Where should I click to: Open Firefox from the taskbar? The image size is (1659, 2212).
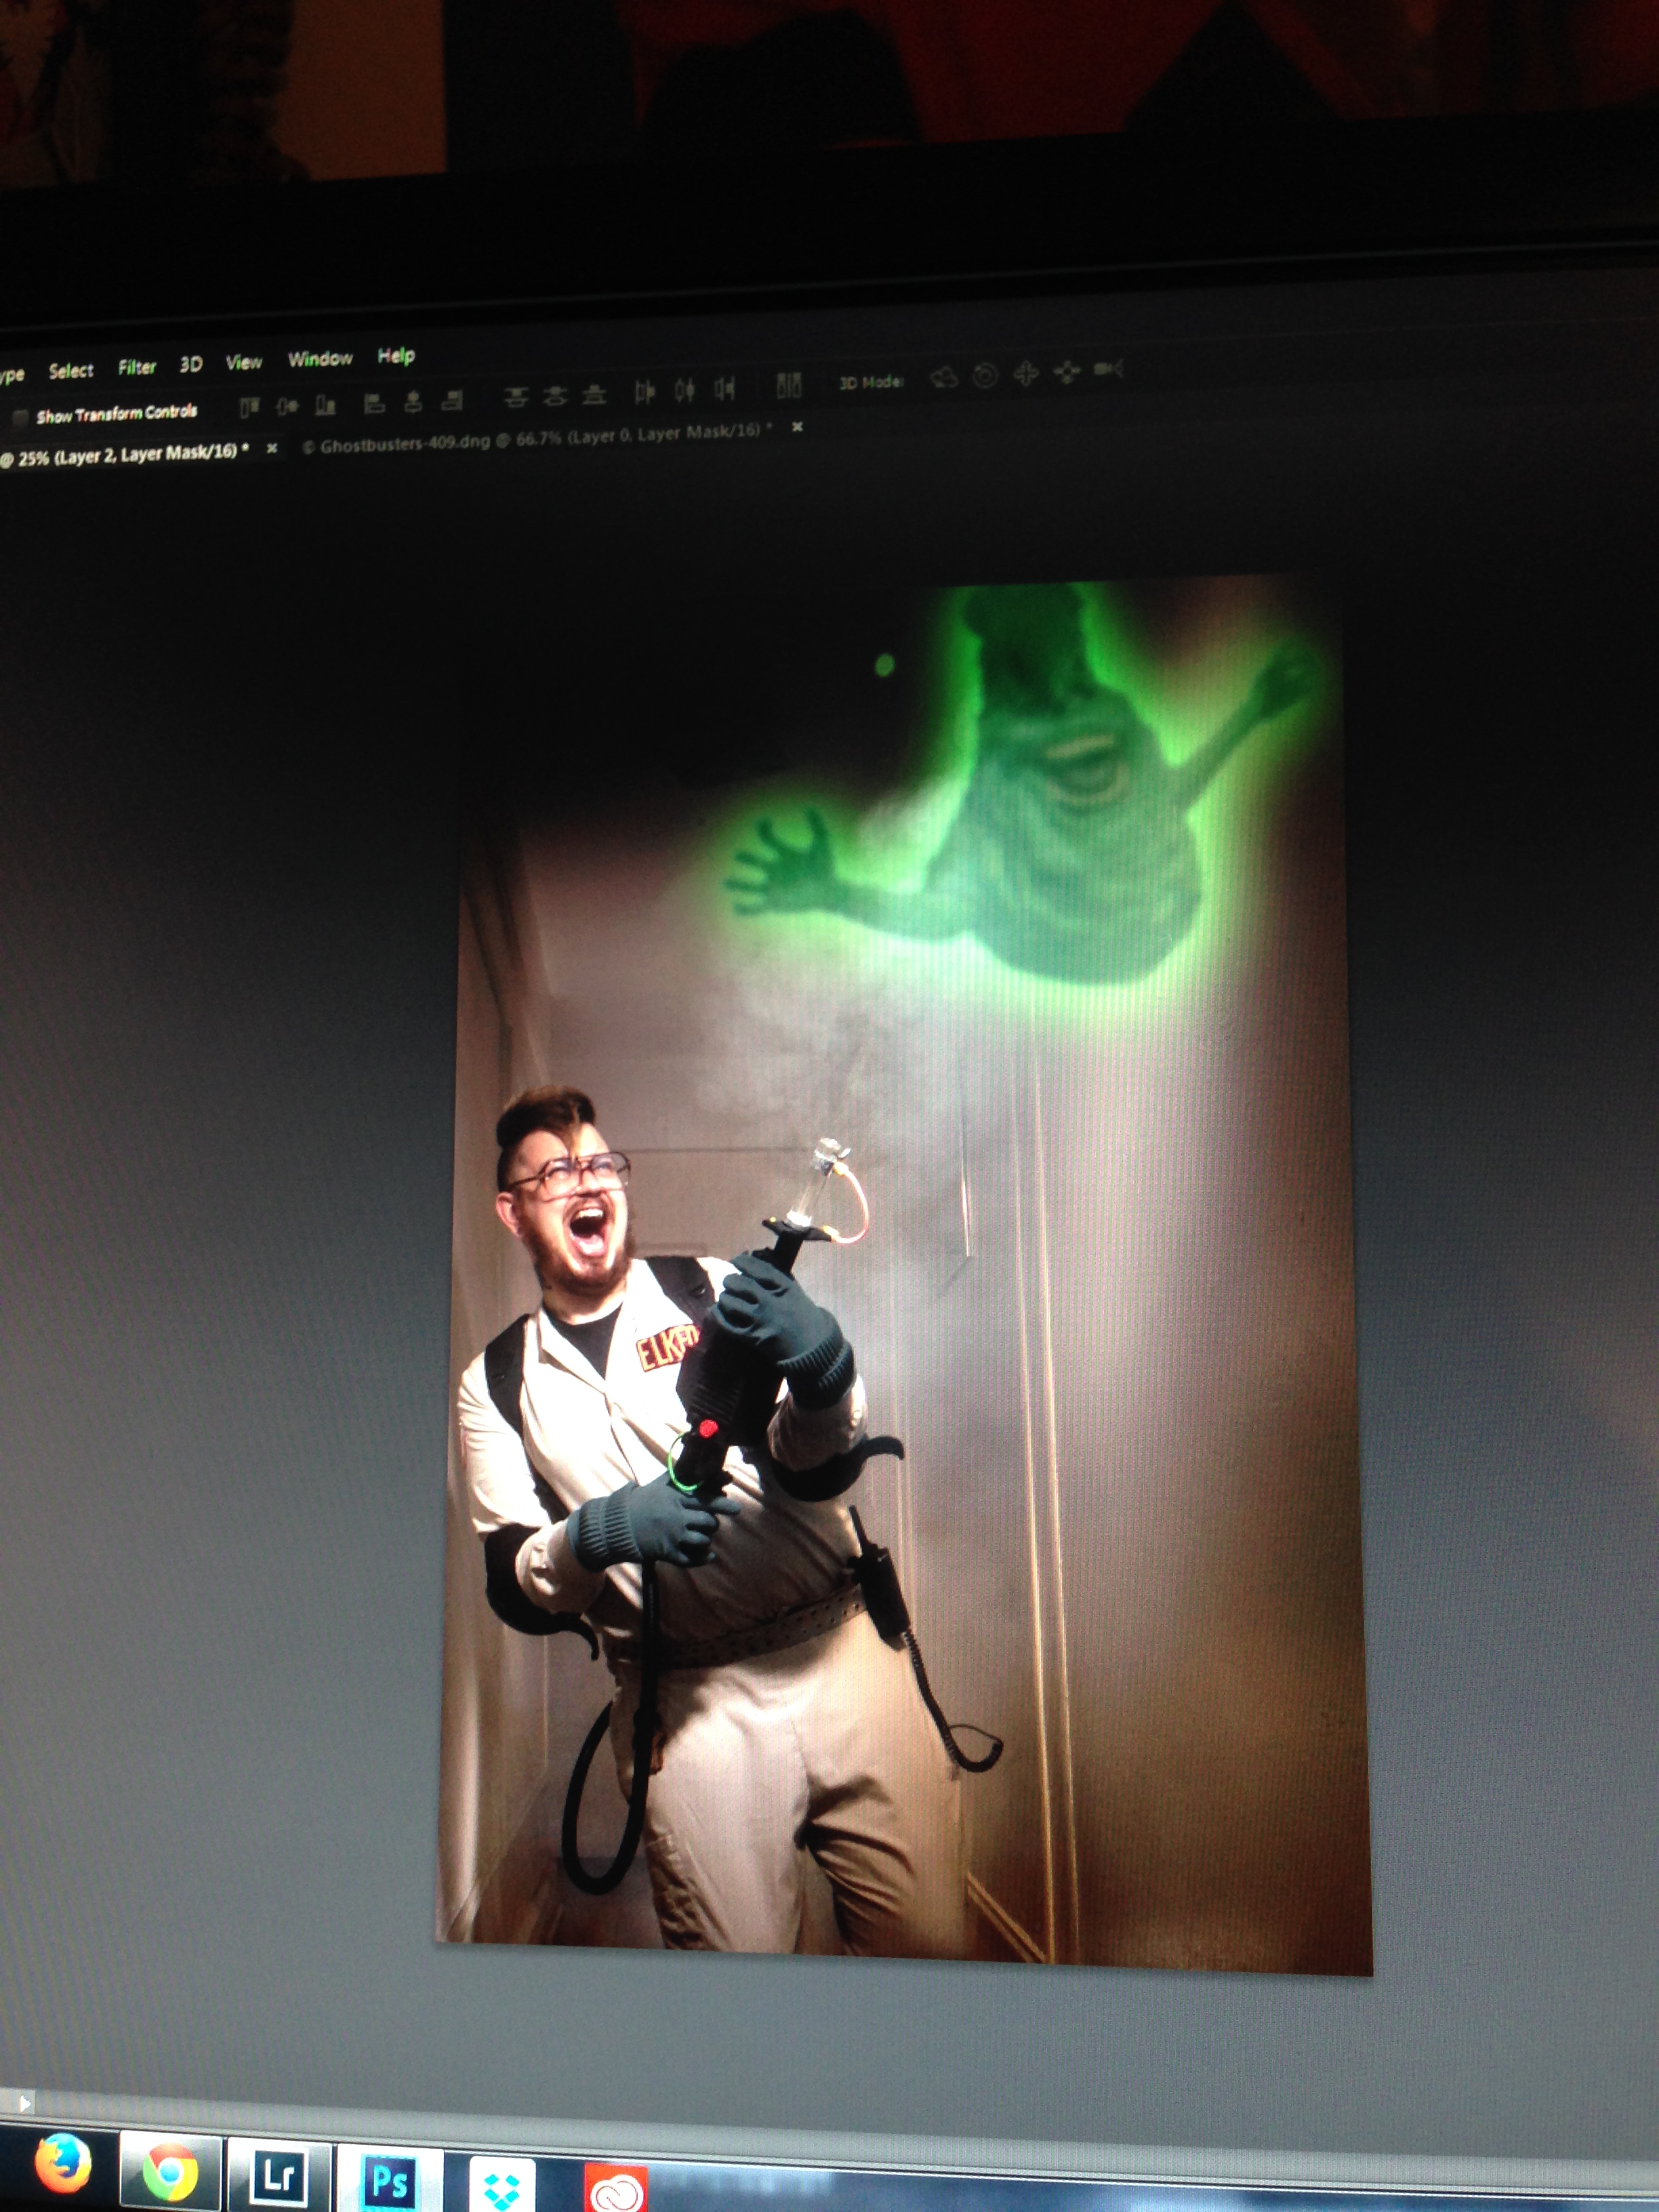pos(63,2163)
